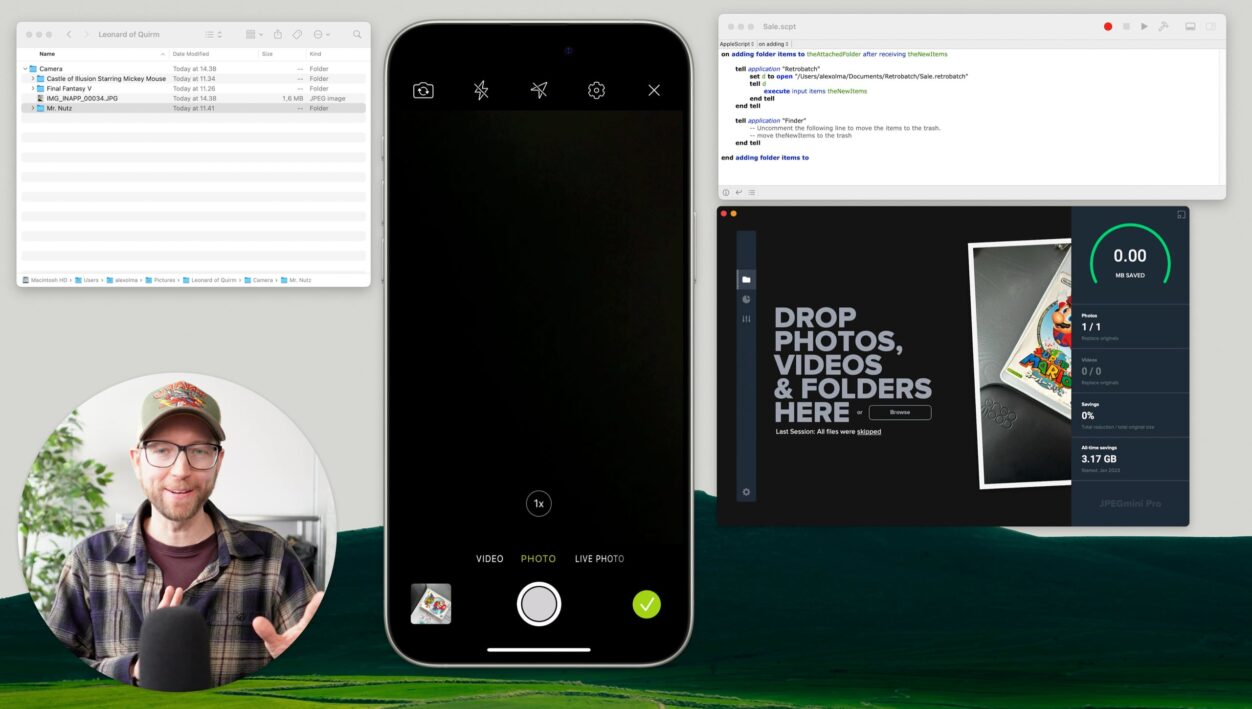This screenshot has width=1252, height=709.
Task: Click the Browse button in JPEGmini
Action: coord(899,412)
